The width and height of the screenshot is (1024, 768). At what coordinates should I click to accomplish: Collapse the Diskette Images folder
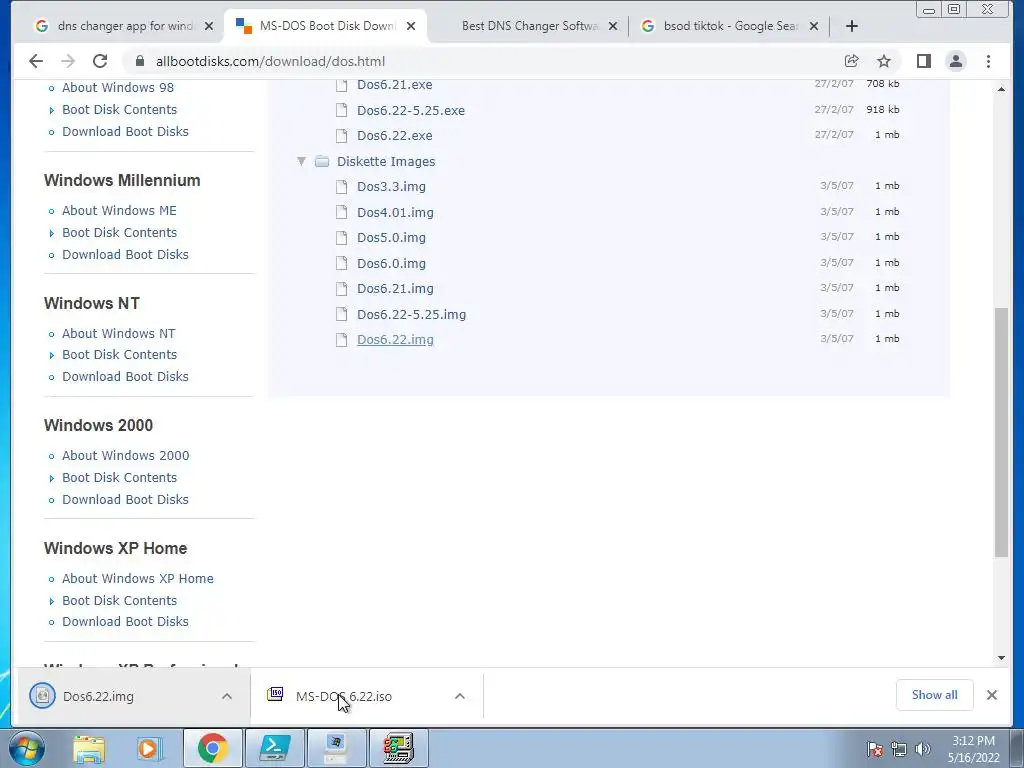301,161
